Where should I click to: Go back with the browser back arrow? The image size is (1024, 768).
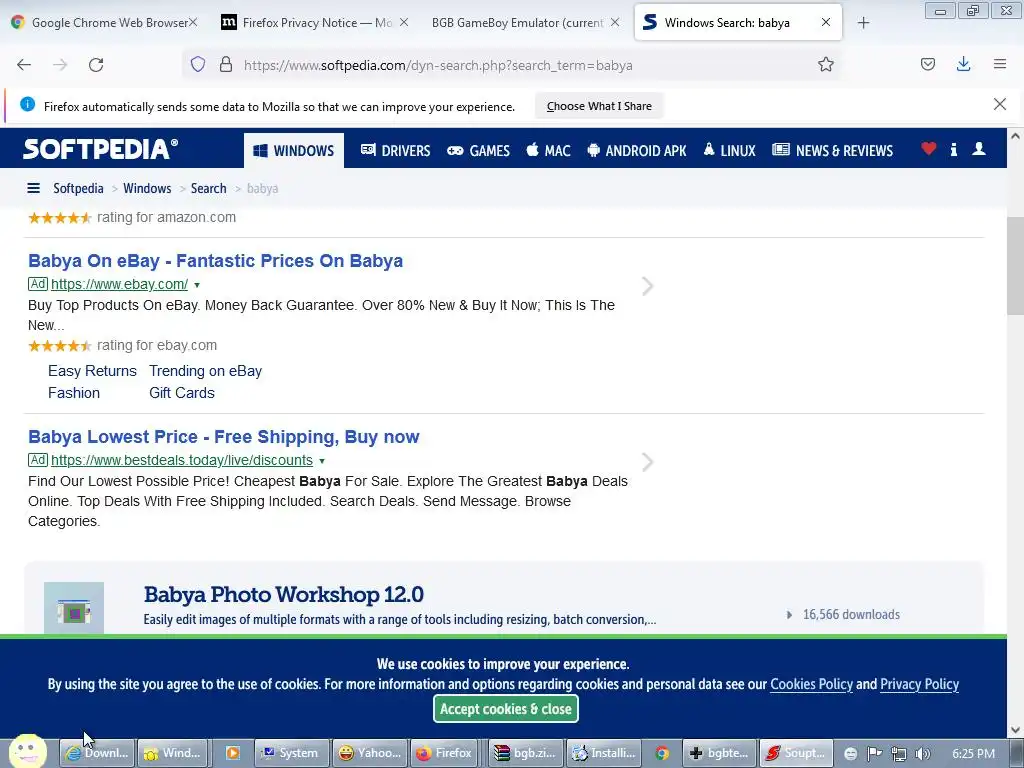click(24, 65)
